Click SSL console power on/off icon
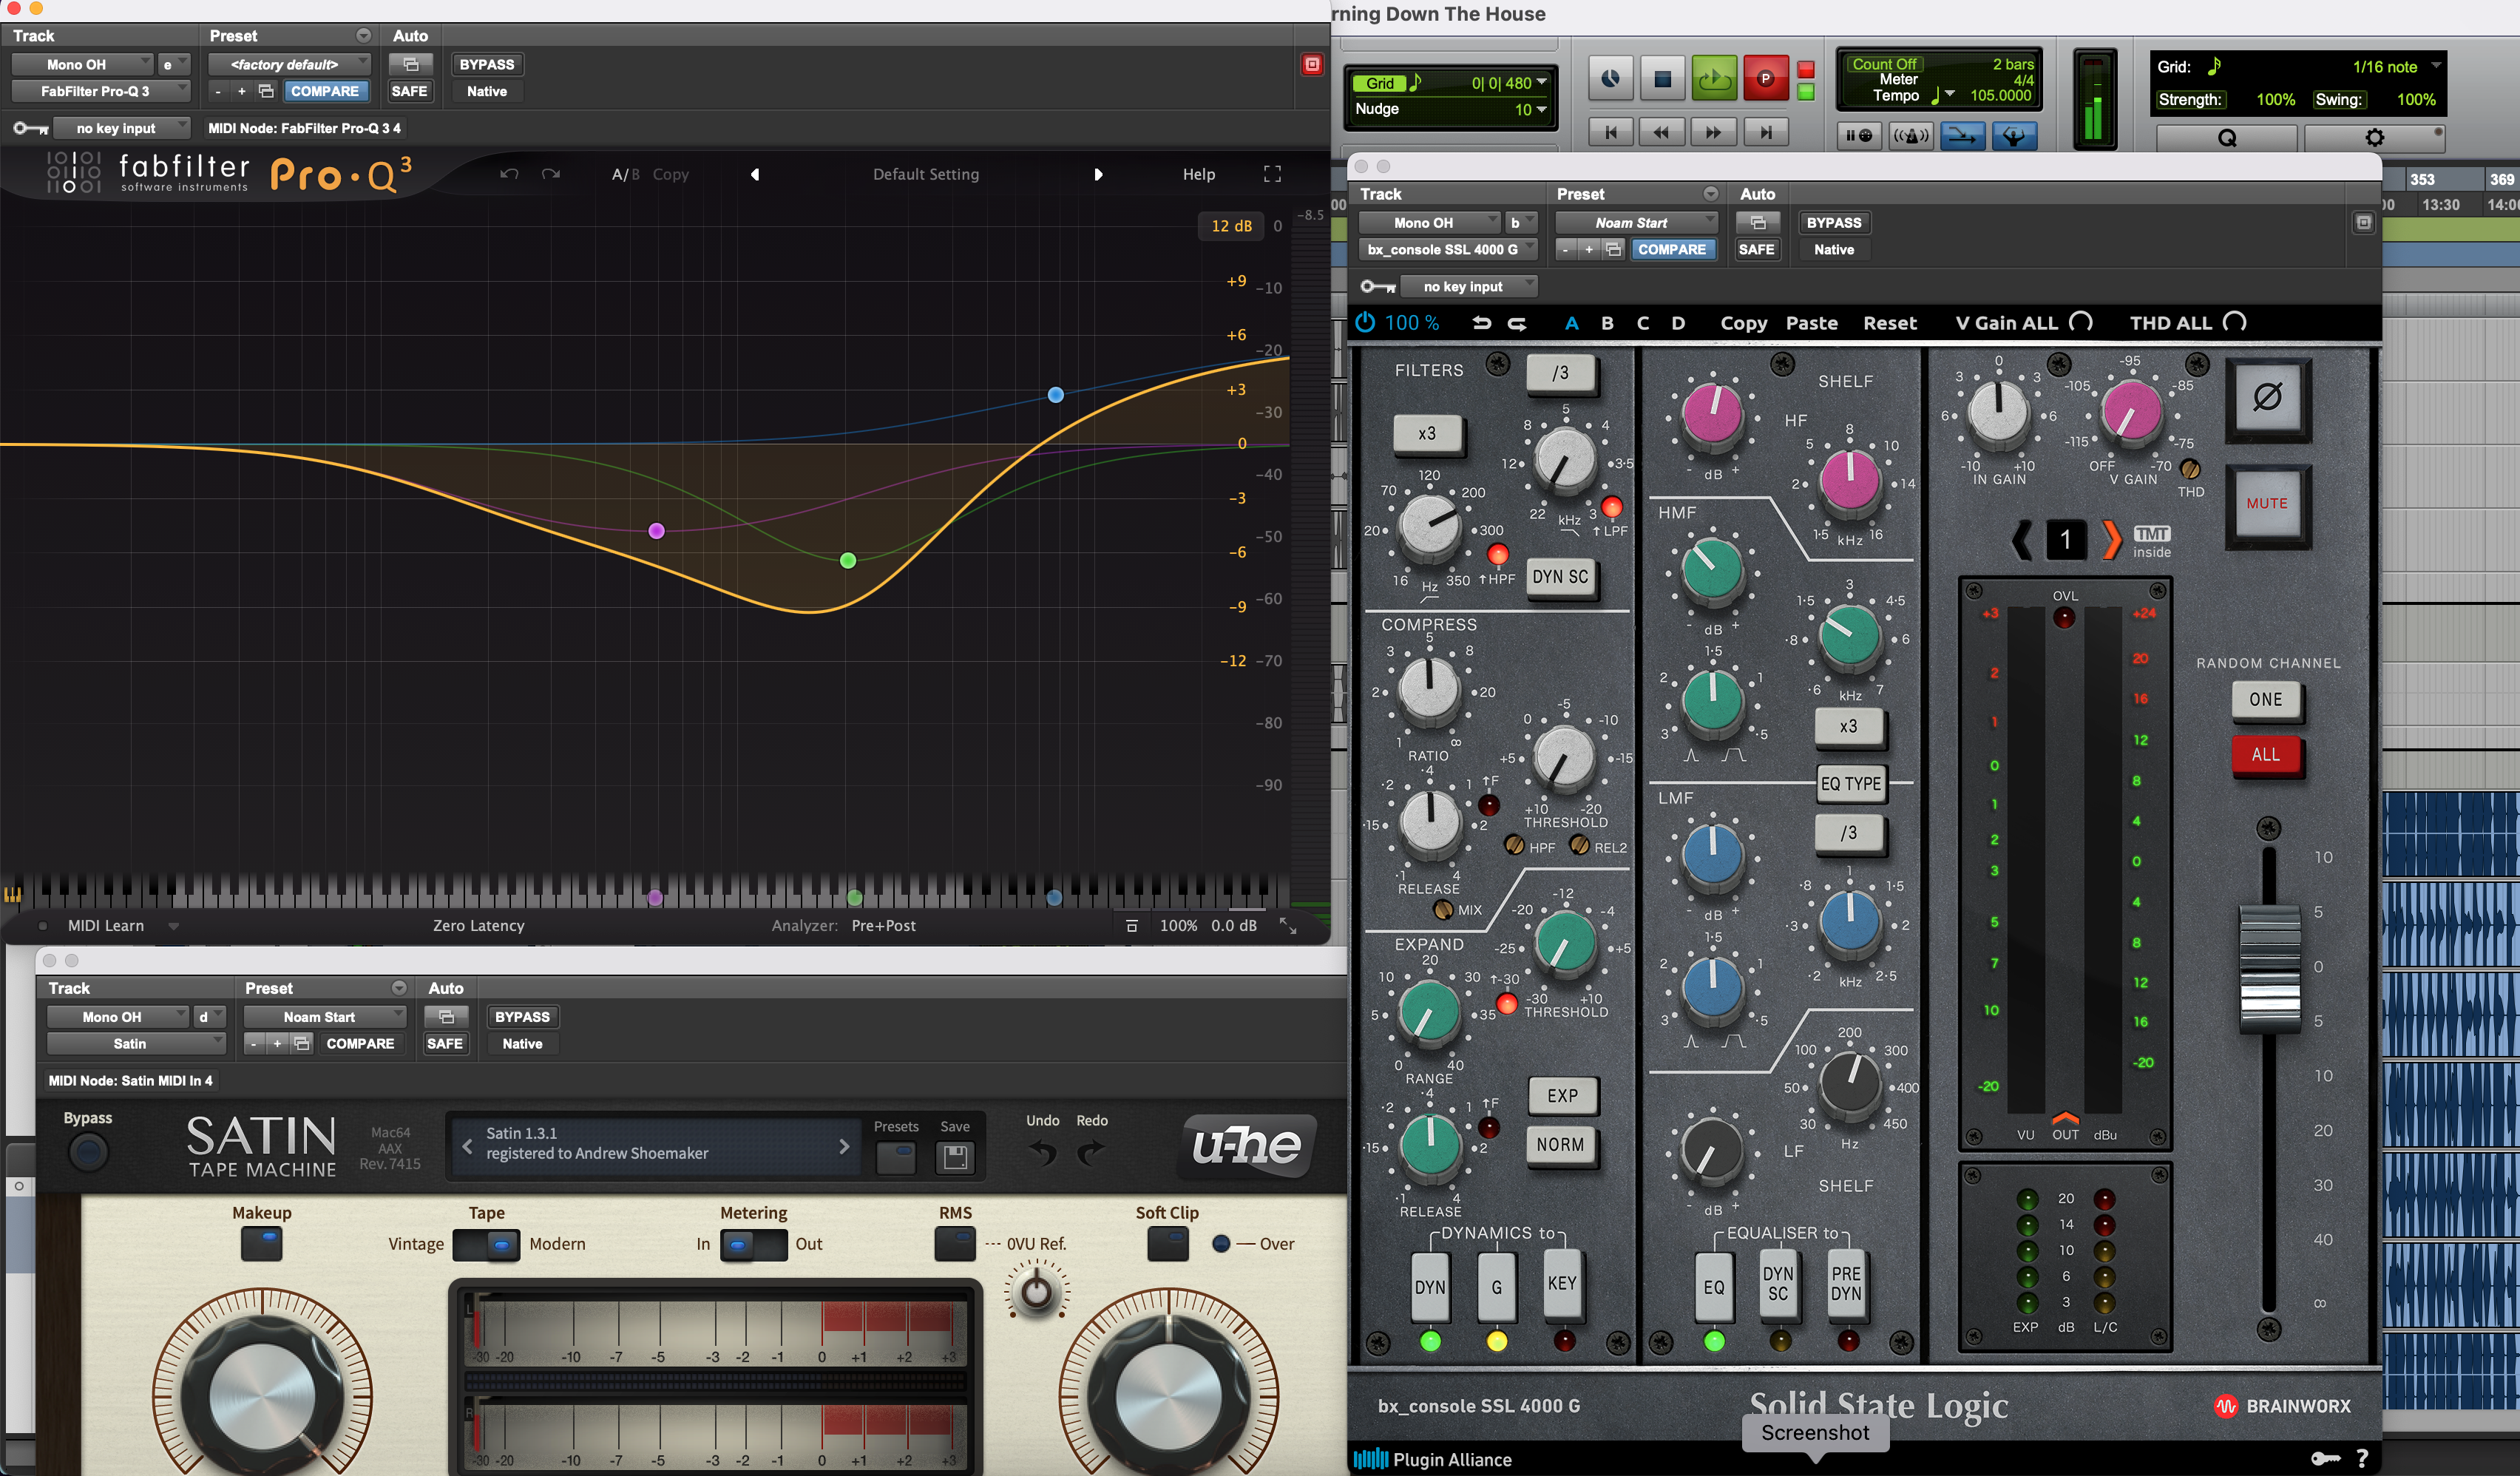 pos(1365,323)
